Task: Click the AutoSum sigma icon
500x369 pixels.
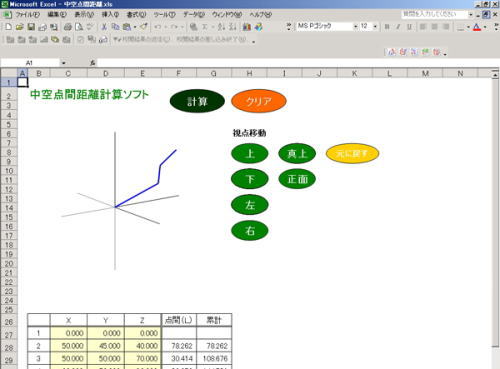Action: (205, 27)
